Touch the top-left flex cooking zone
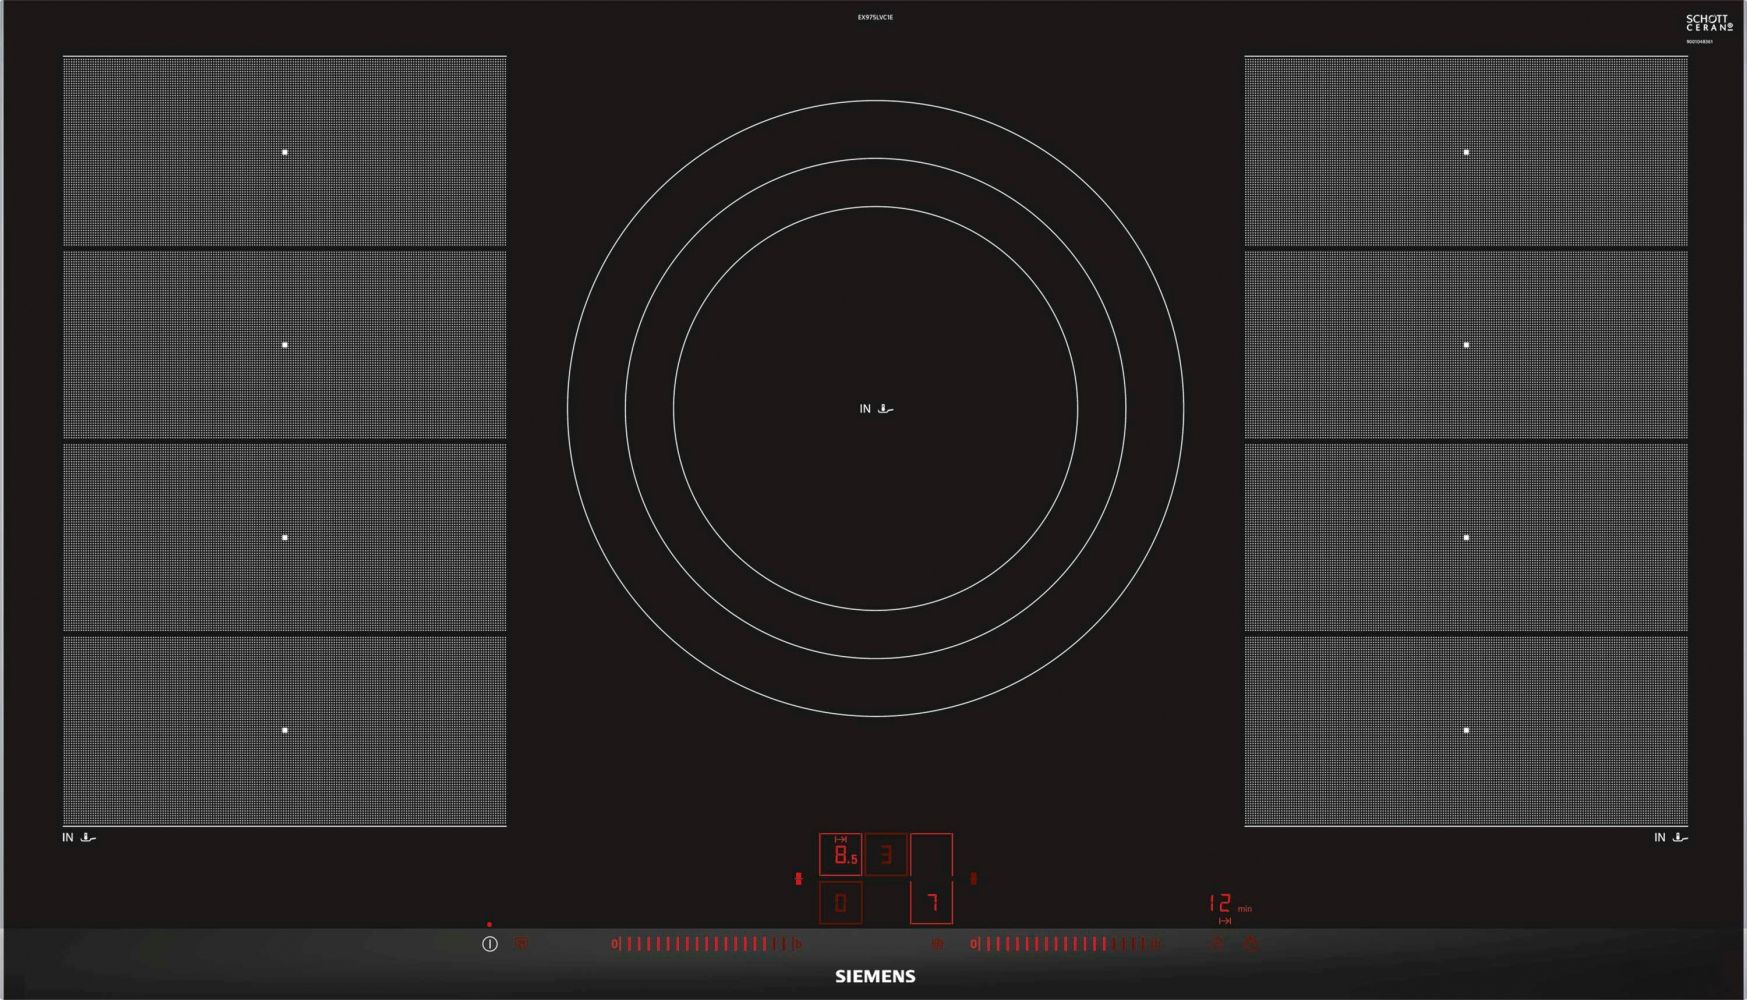The height and width of the screenshot is (1000, 1747). click(x=285, y=152)
